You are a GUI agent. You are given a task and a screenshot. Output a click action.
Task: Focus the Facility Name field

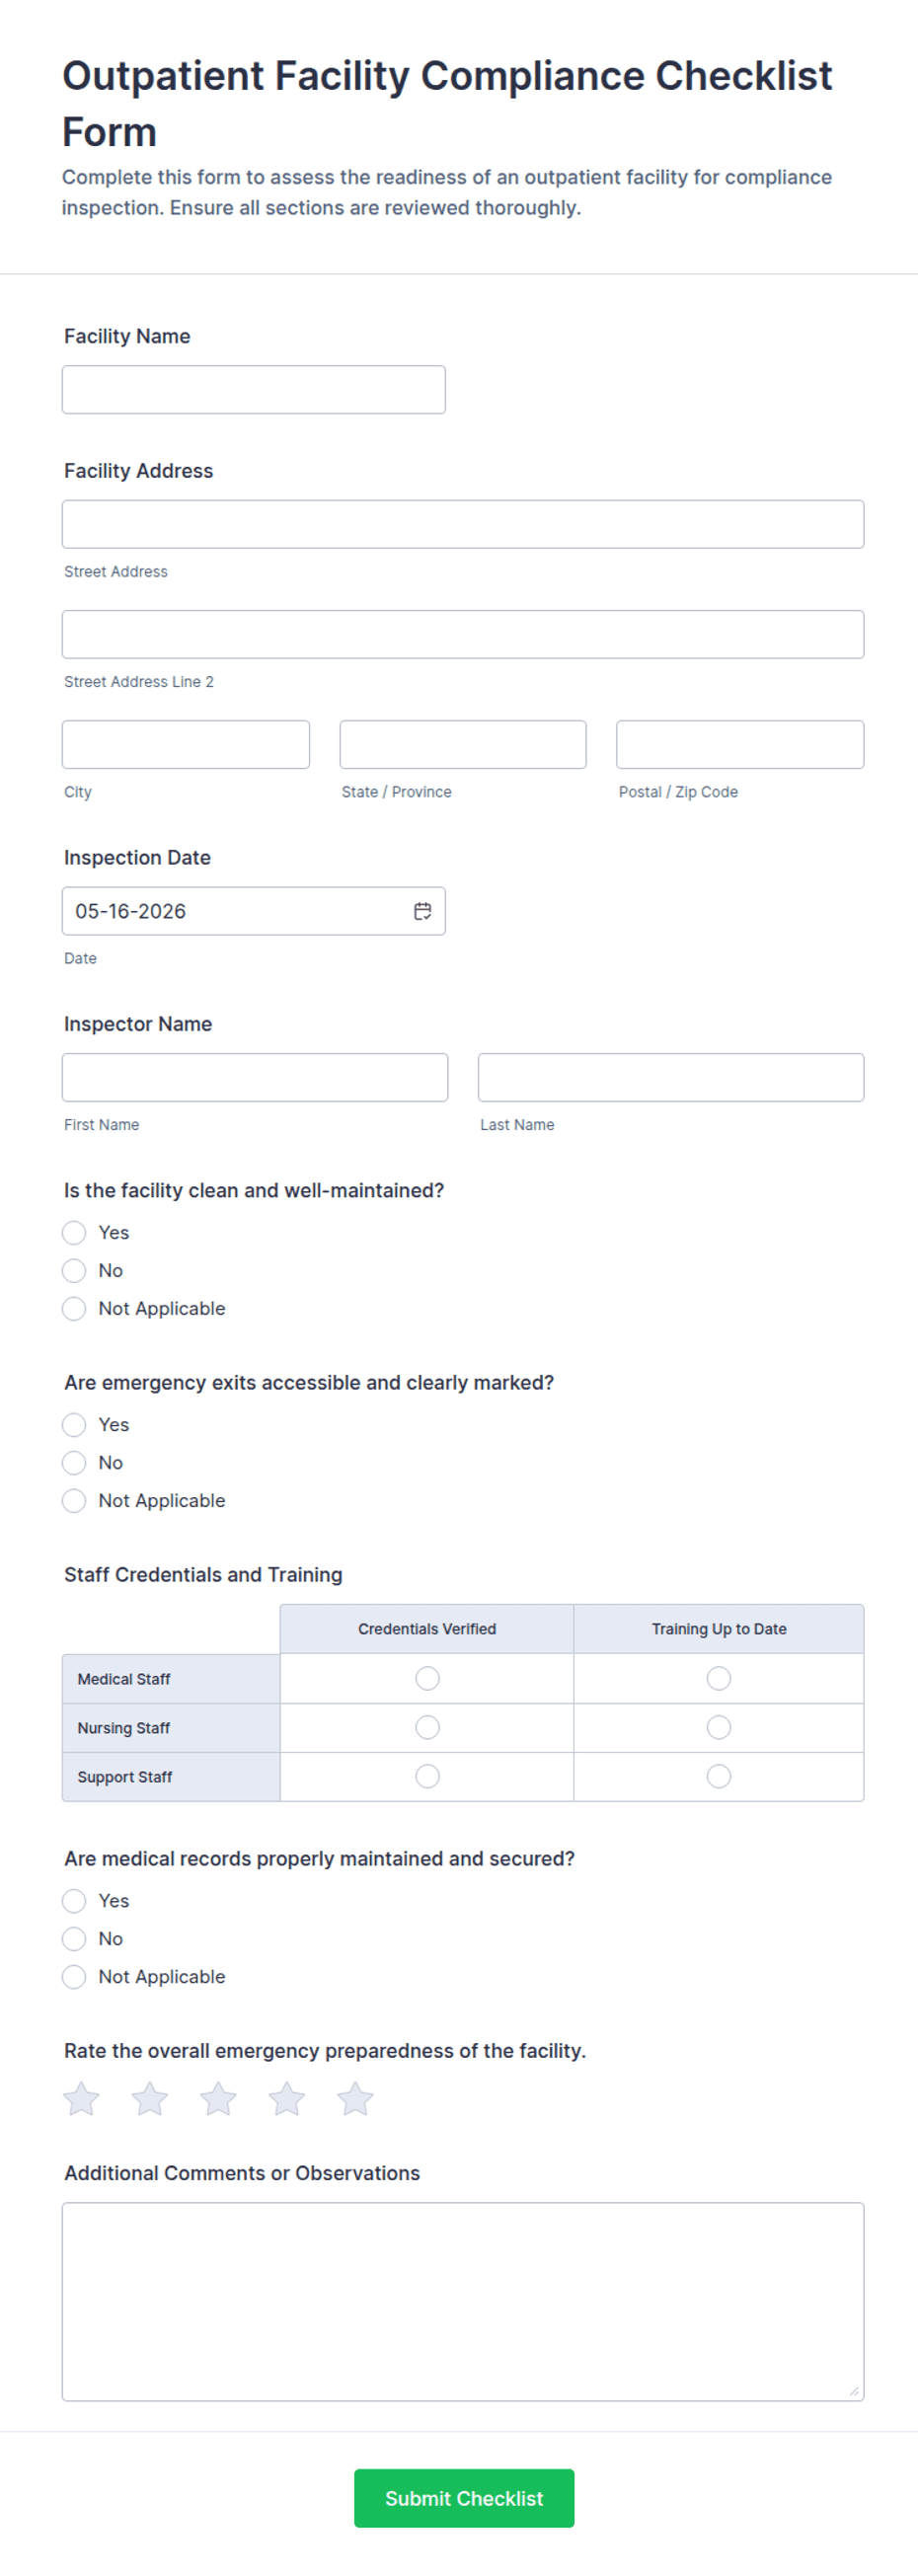pos(254,390)
